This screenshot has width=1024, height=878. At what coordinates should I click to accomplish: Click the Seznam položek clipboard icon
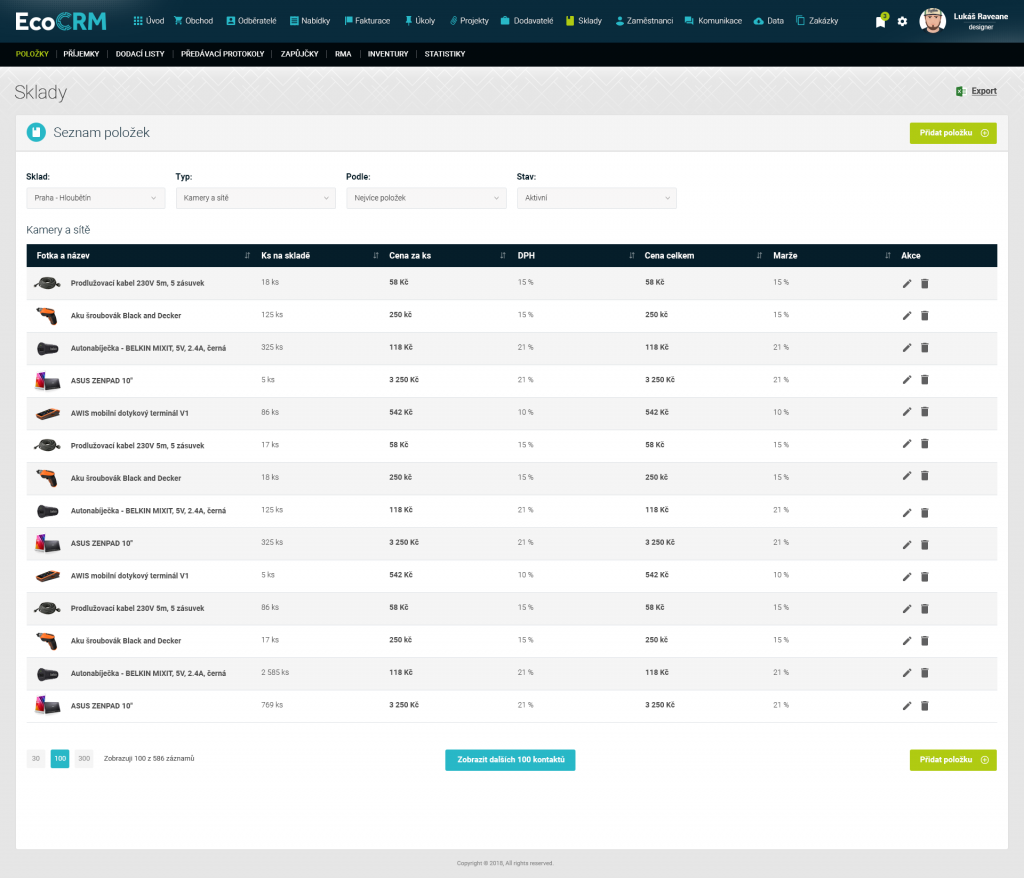(36, 132)
